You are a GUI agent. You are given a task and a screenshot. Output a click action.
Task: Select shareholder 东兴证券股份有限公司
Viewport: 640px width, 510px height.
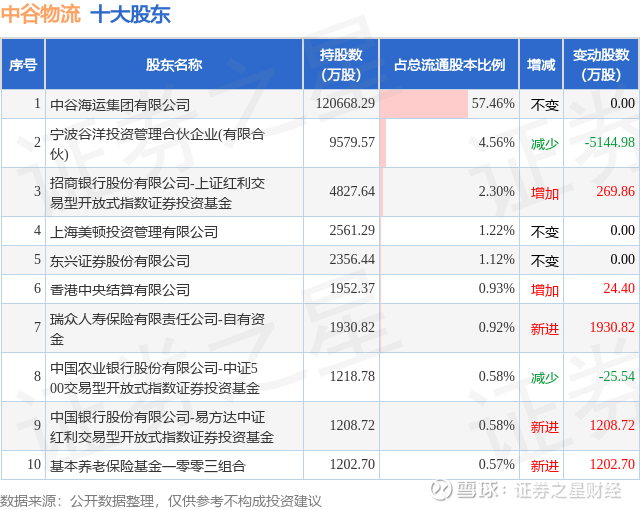pos(120,261)
